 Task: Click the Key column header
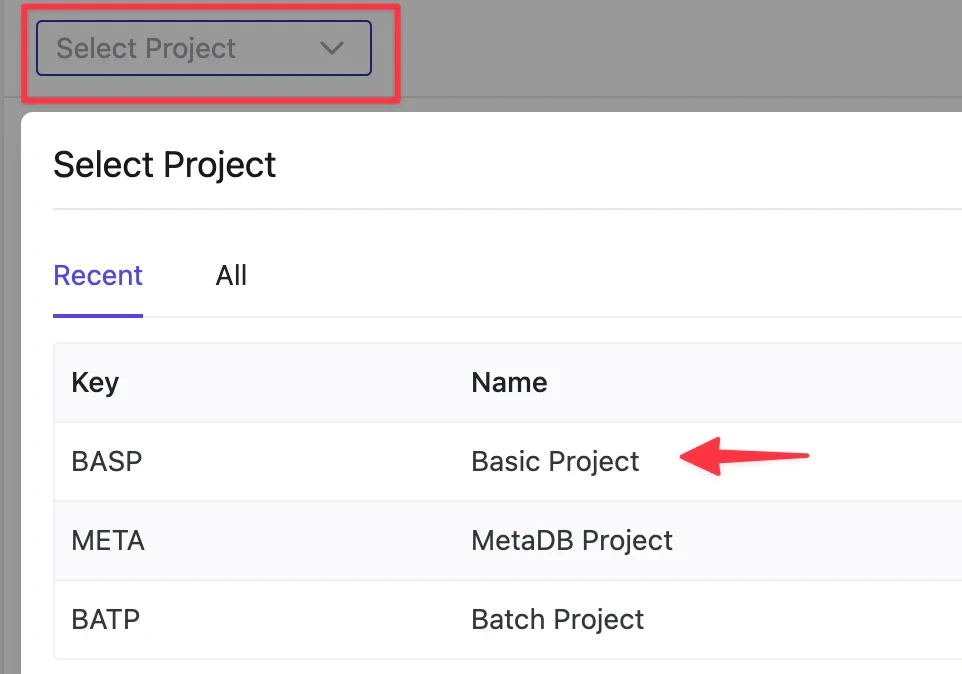95,382
